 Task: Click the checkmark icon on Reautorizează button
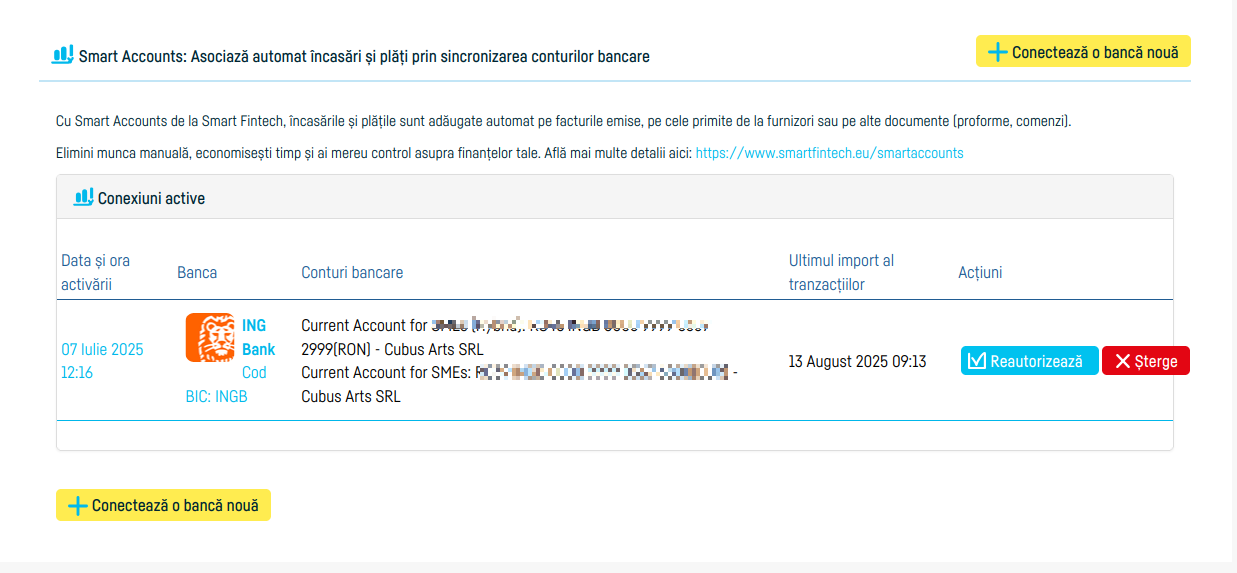click(x=977, y=361)
